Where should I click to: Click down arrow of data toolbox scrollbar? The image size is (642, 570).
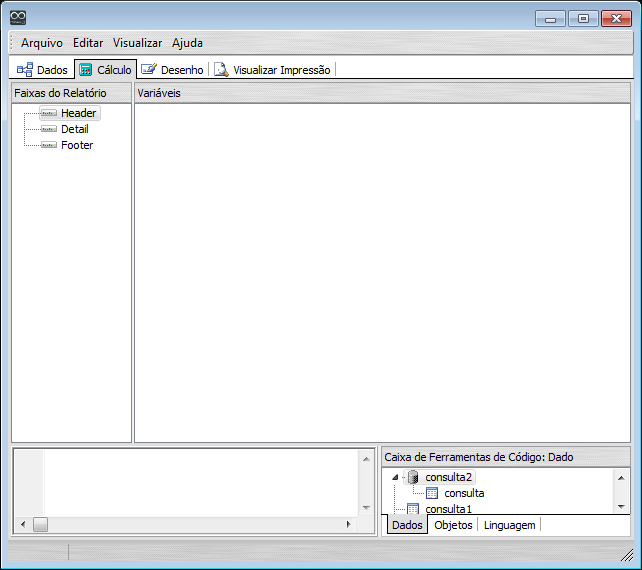(621, 507)
